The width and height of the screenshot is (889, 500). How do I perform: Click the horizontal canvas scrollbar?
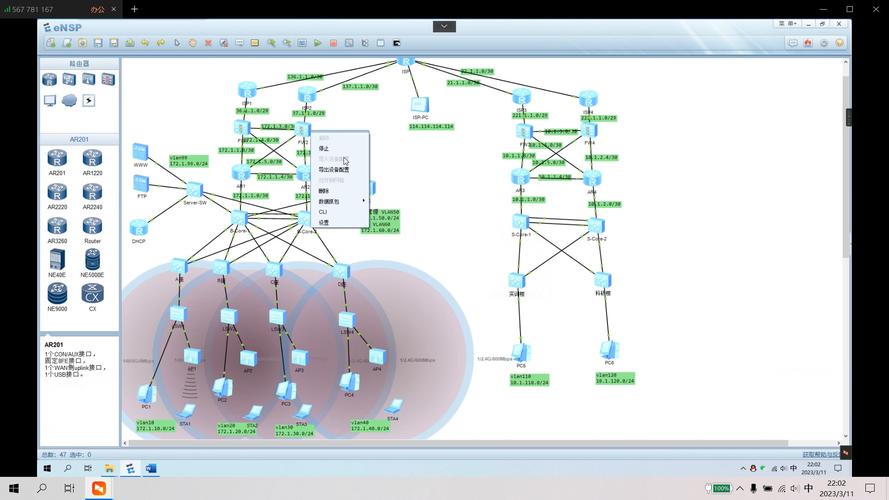point(459,443)
